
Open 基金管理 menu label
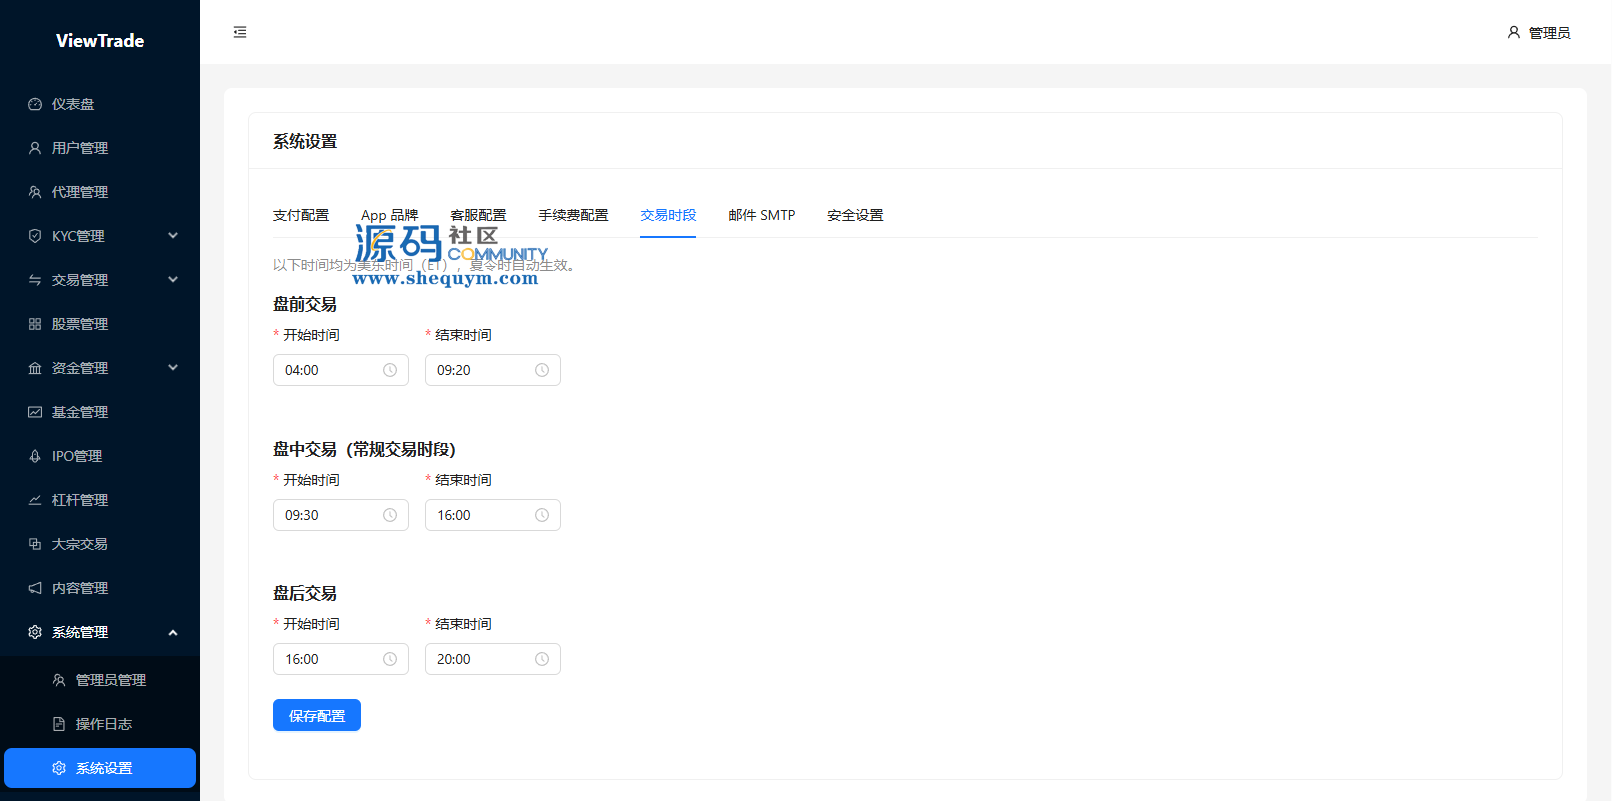pos(80,412)
